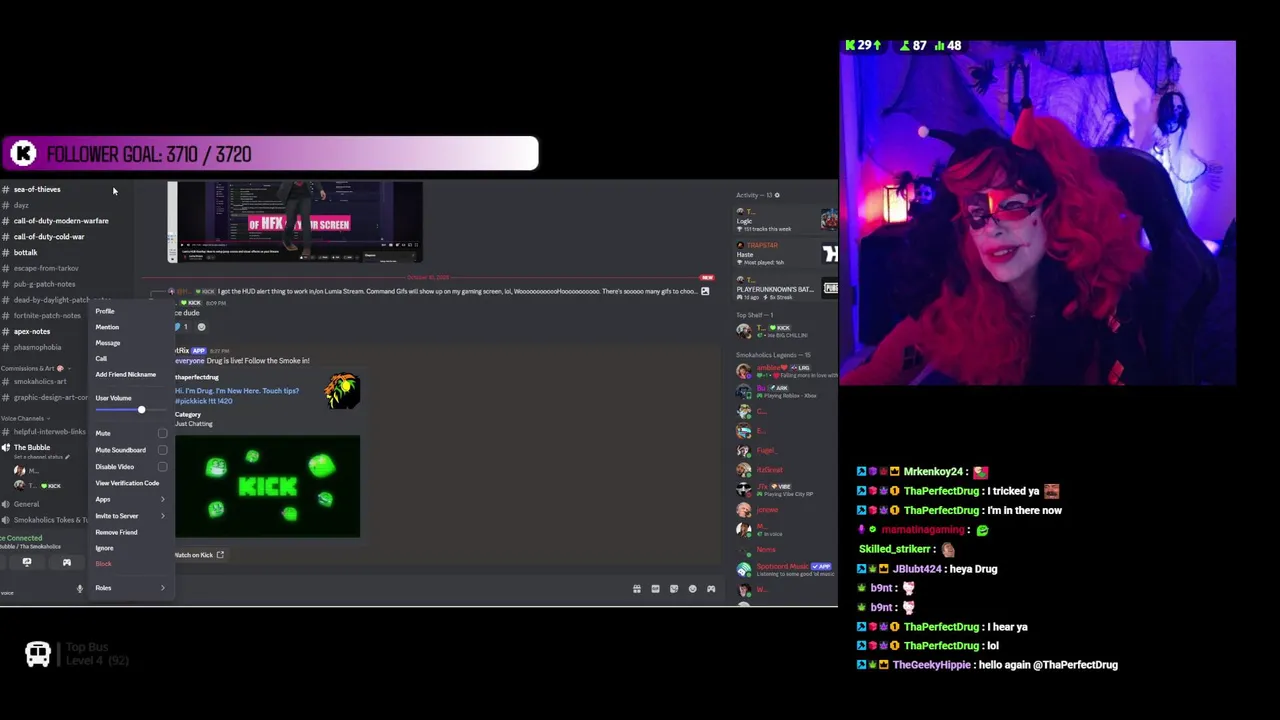1280x720 pixels.
Task: Click the gift icon in chat bar
Action: [636, 589]
